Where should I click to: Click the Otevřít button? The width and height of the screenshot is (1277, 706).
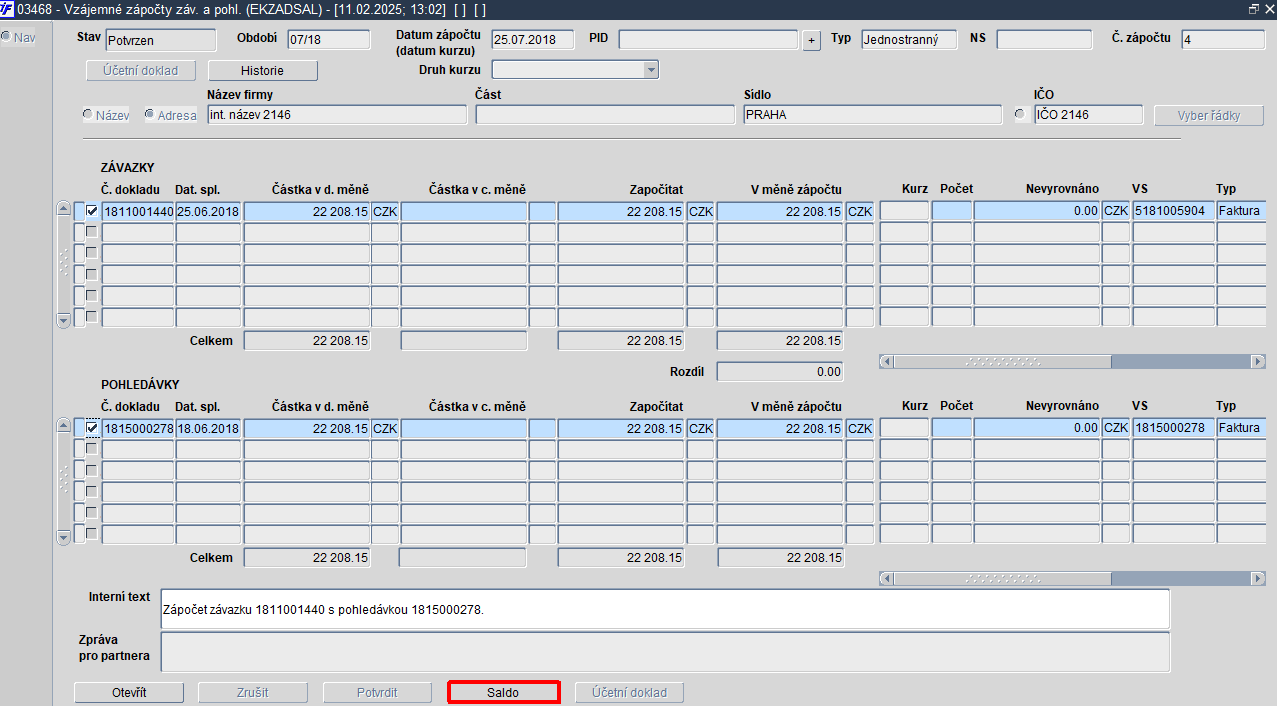point(129,692)
